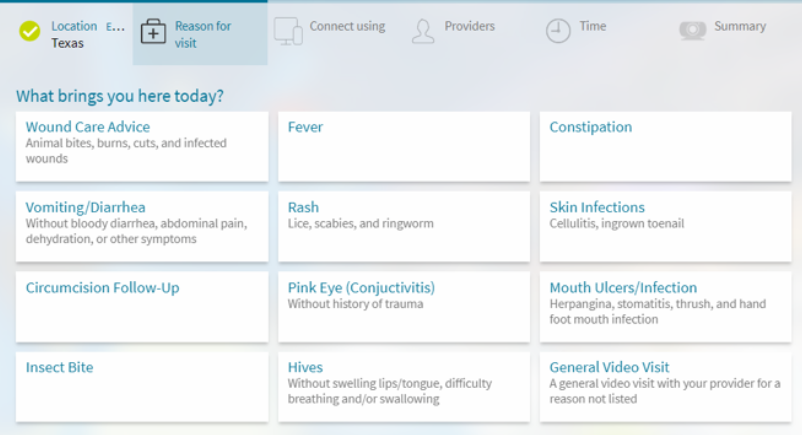Select the Hives option

click(x=404, y=386)
